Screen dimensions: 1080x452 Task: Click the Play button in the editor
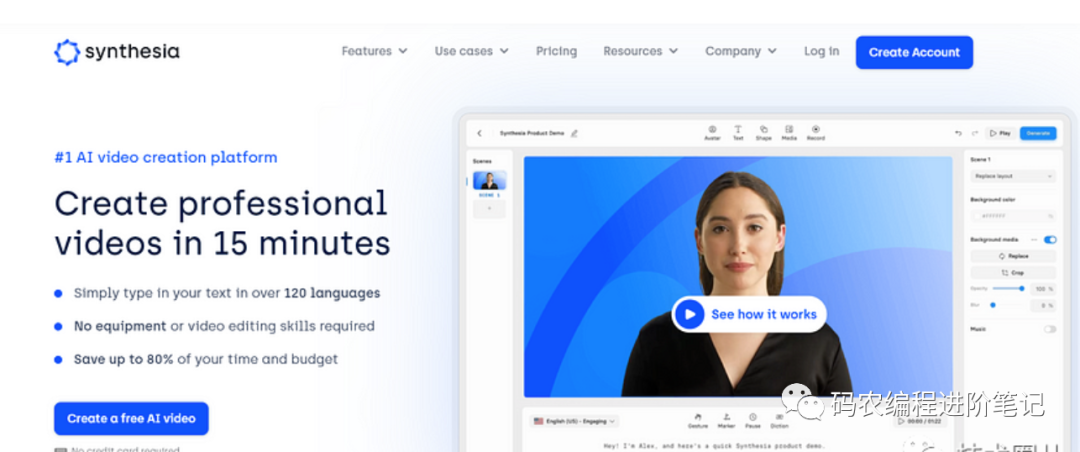click(x=1001, y=133)
